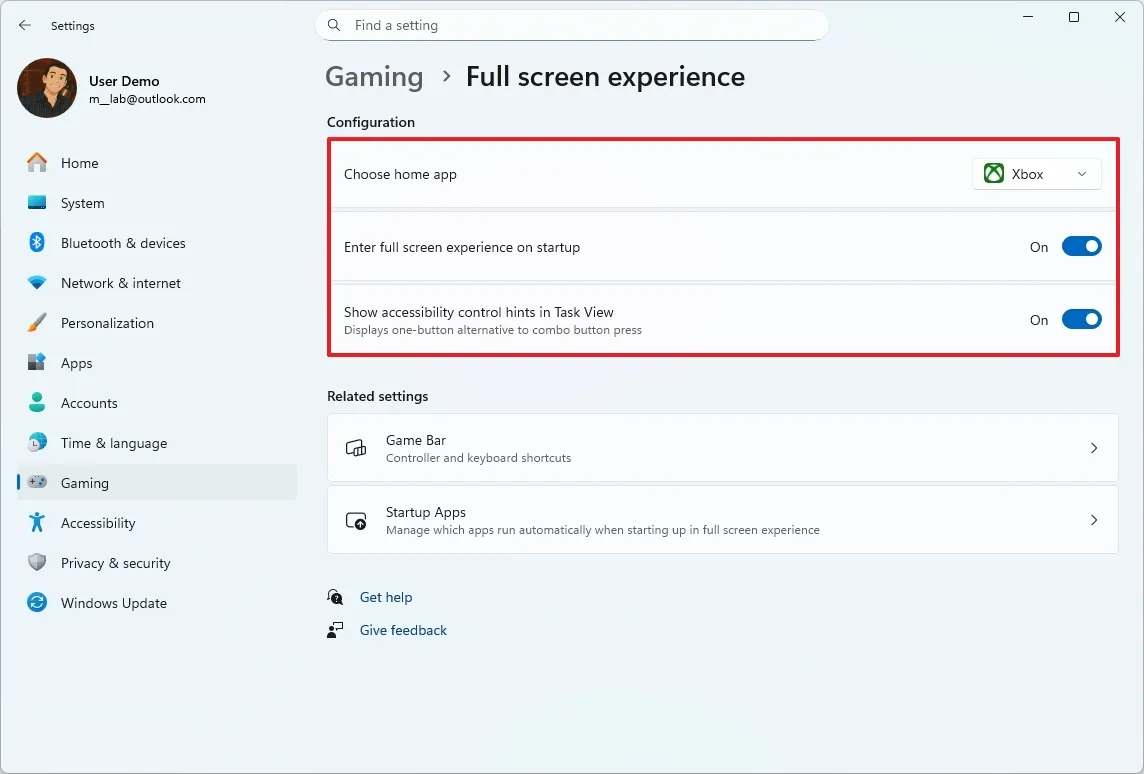Turn off accessibility control hints in Task View
1144x774 pixels.
1082,319
